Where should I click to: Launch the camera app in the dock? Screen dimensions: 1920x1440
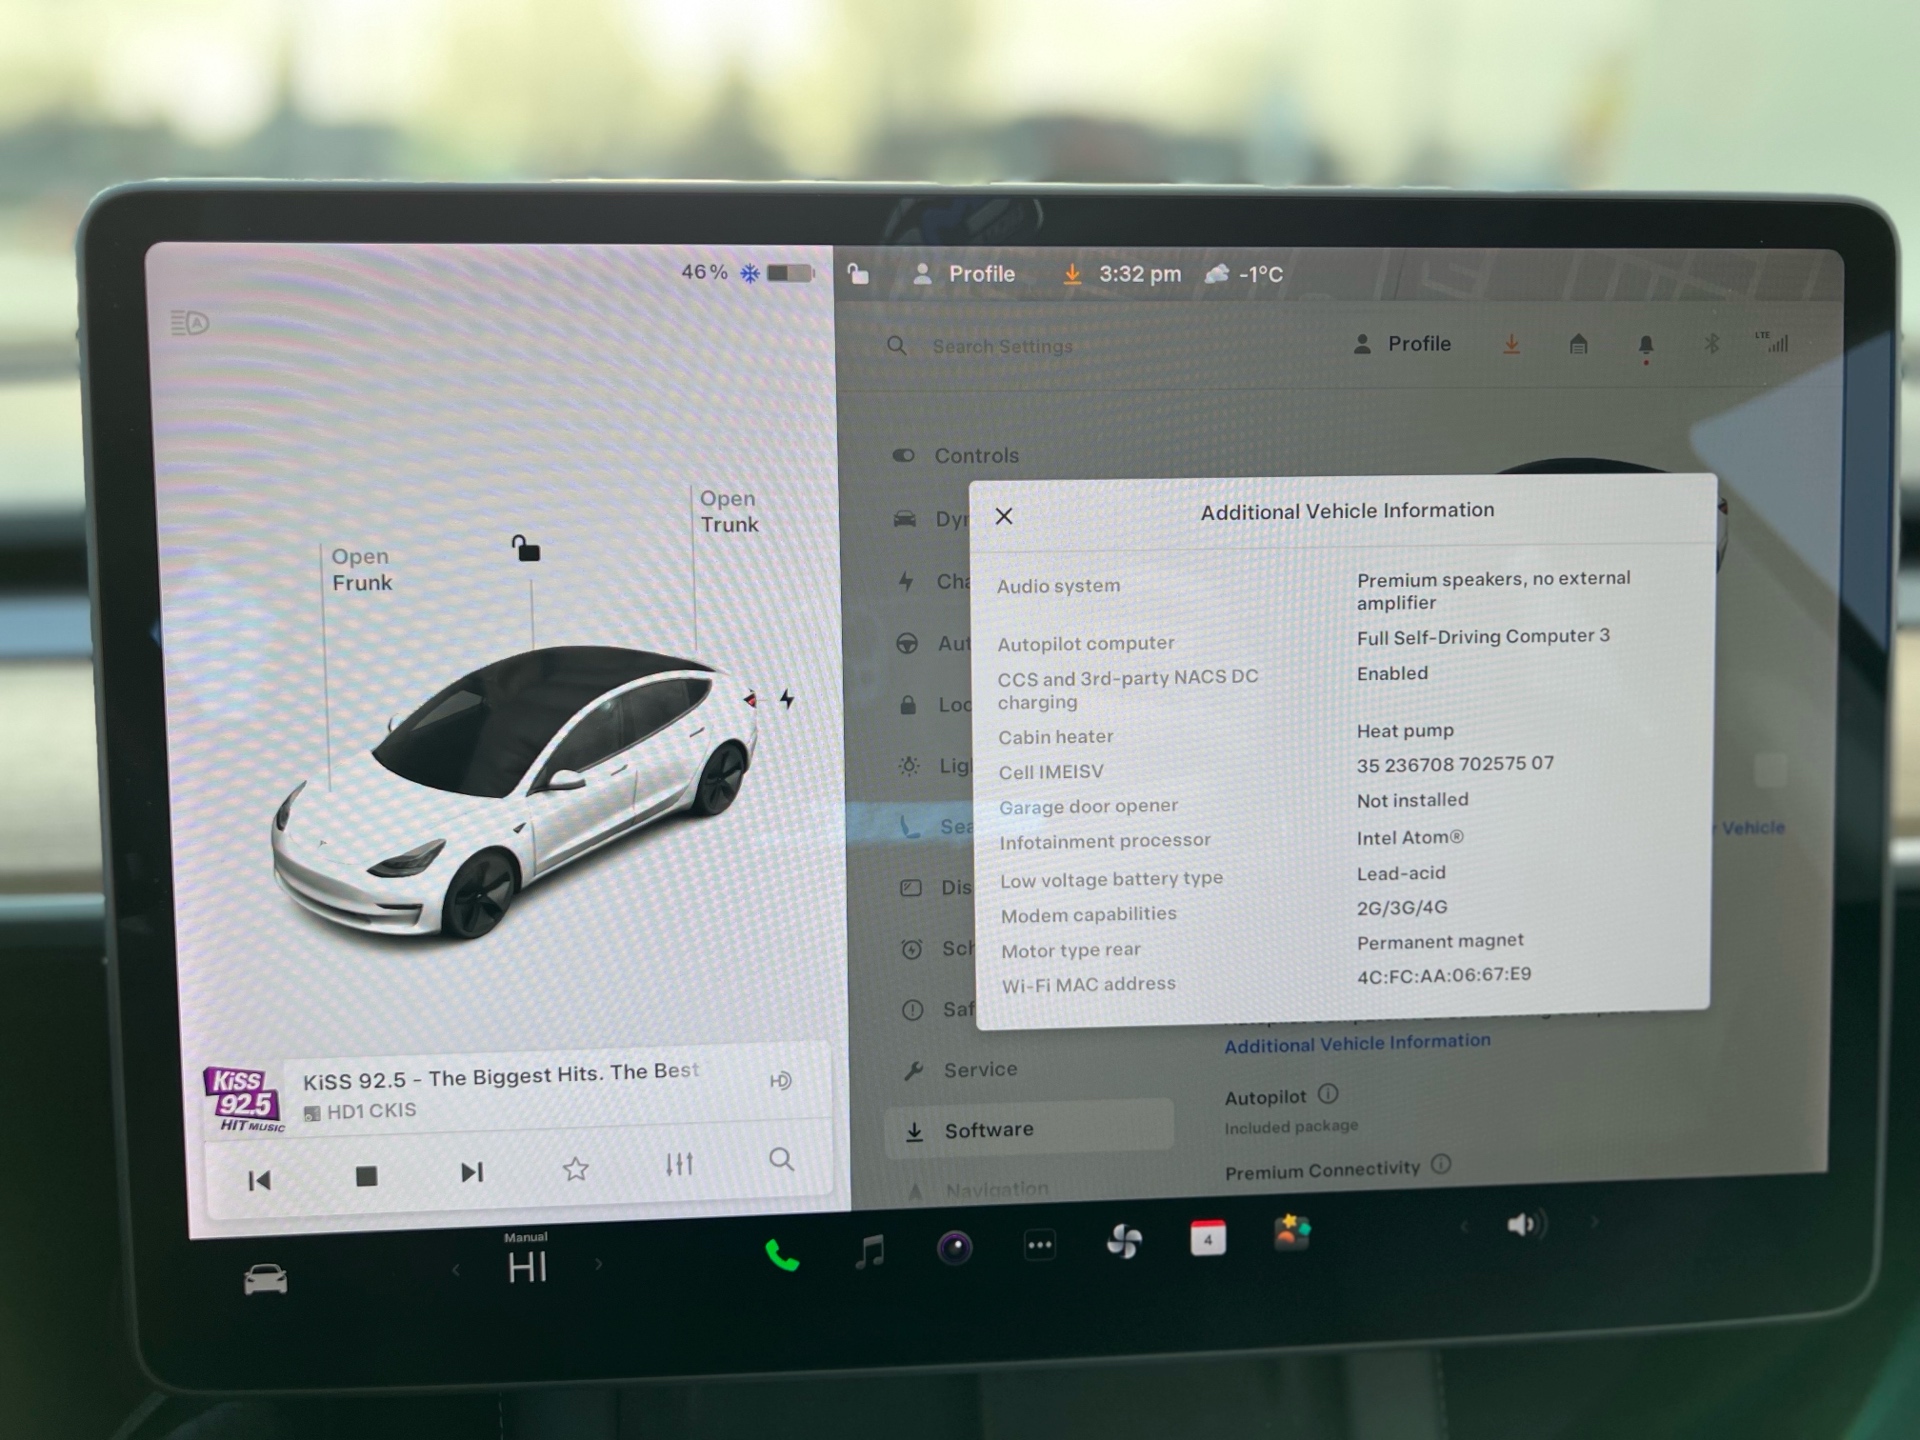pyautogui.click(x=954, y=1247)
